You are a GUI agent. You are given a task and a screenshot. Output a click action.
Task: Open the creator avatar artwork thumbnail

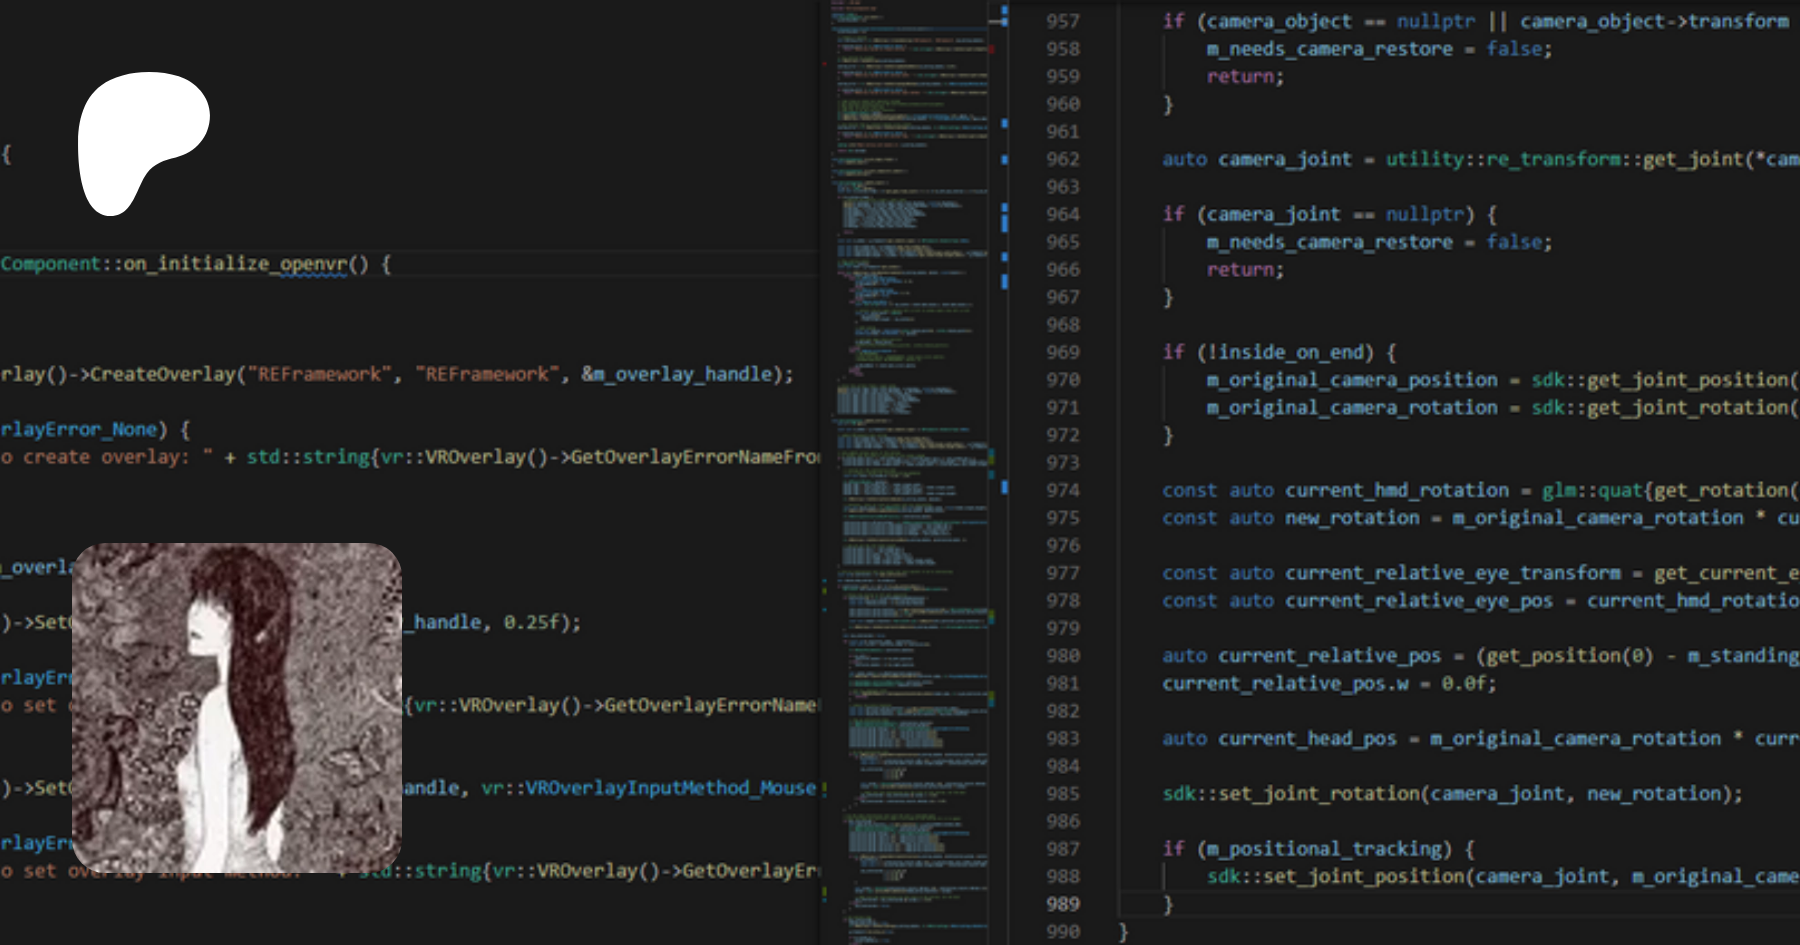[x=237, y=707]
